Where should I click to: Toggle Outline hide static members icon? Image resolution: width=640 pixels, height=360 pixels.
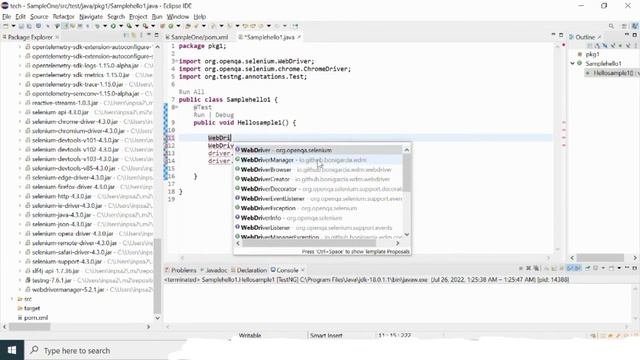tap(612, 46)
